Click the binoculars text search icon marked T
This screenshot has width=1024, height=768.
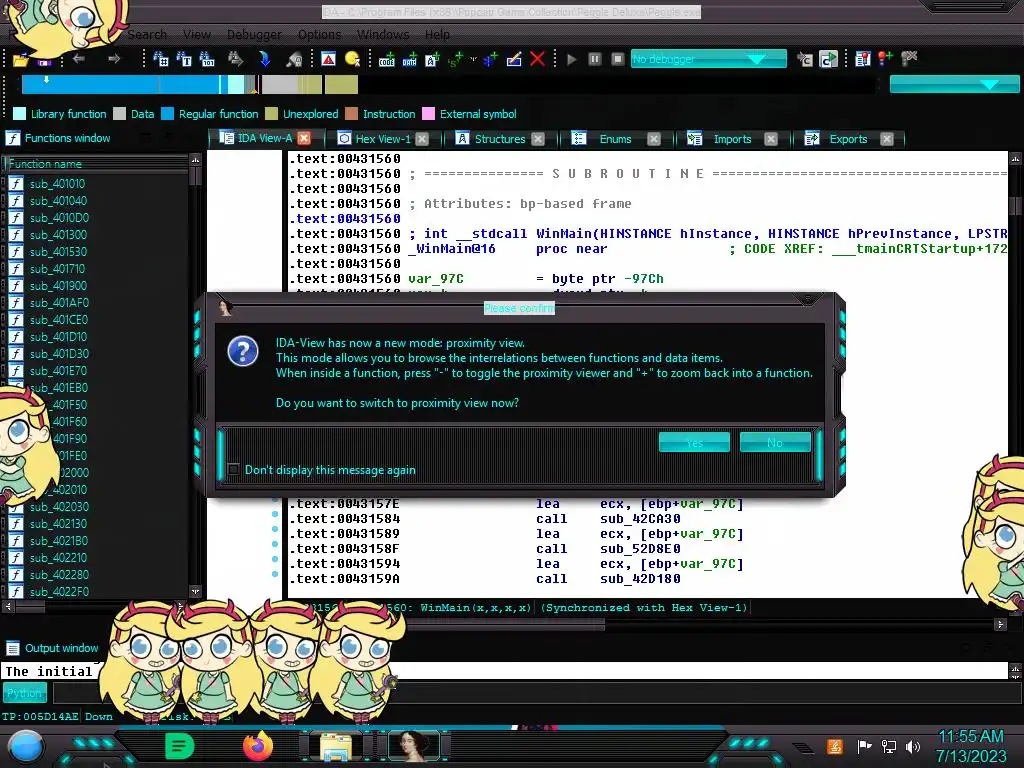(184, 59)
